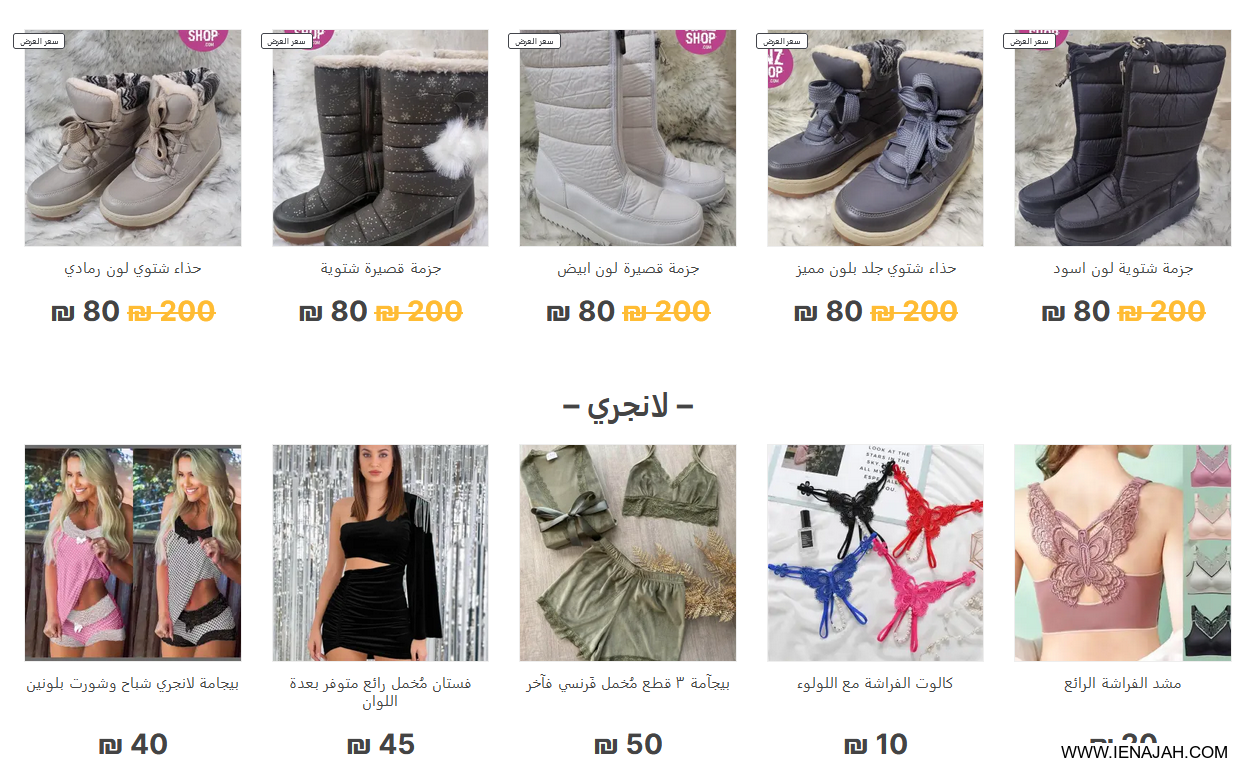Open the 'حذاء شتوي جلد بلون مميز' link
The height and width of the screenshot is (772, 1244).
[876, 269]
